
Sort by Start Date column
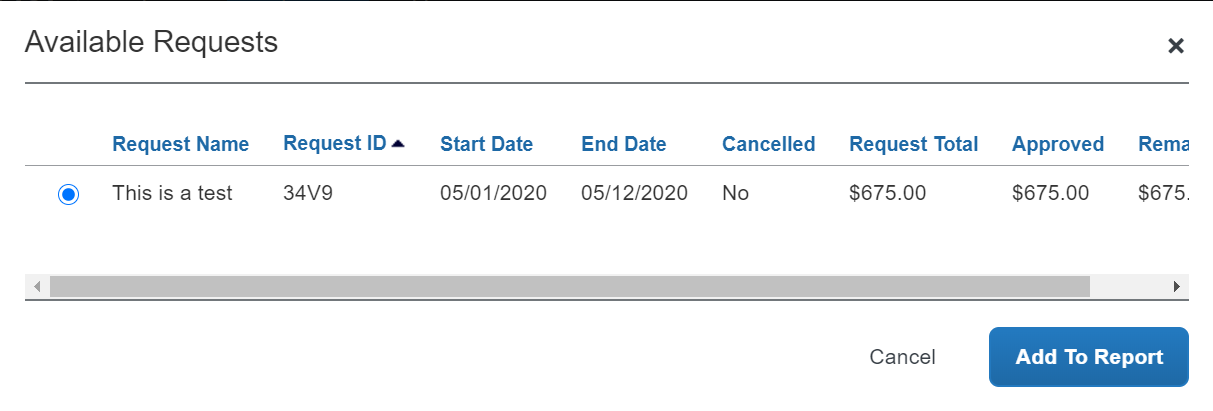tap(486, 144)
